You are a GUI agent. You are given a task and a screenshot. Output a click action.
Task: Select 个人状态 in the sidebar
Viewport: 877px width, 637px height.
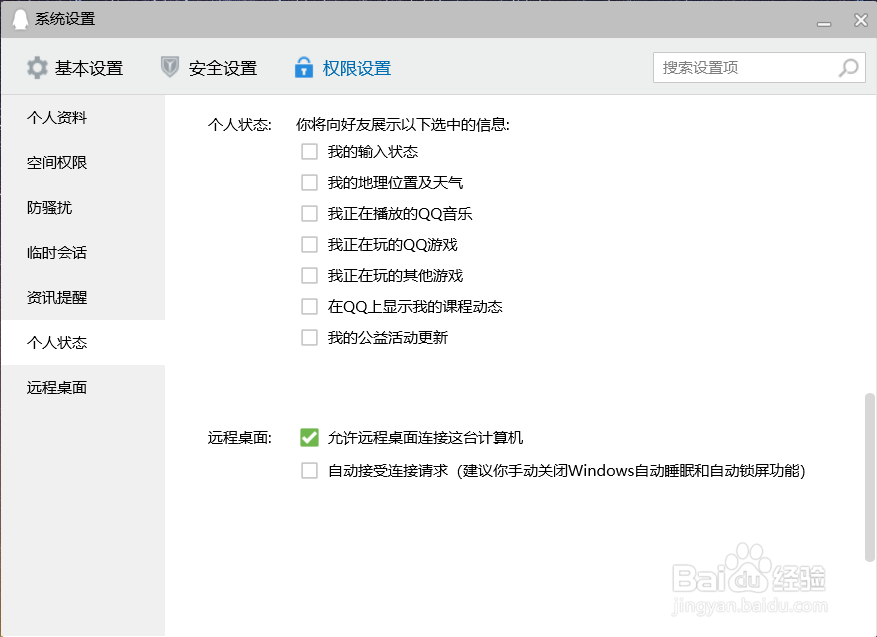tap(83, 342)
